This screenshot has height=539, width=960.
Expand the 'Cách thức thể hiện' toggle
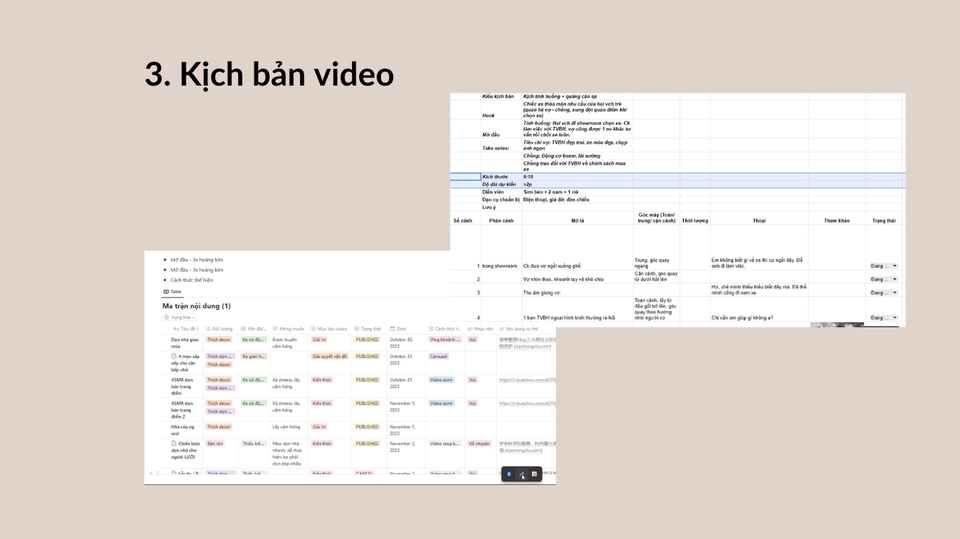(x=166, y=280)
